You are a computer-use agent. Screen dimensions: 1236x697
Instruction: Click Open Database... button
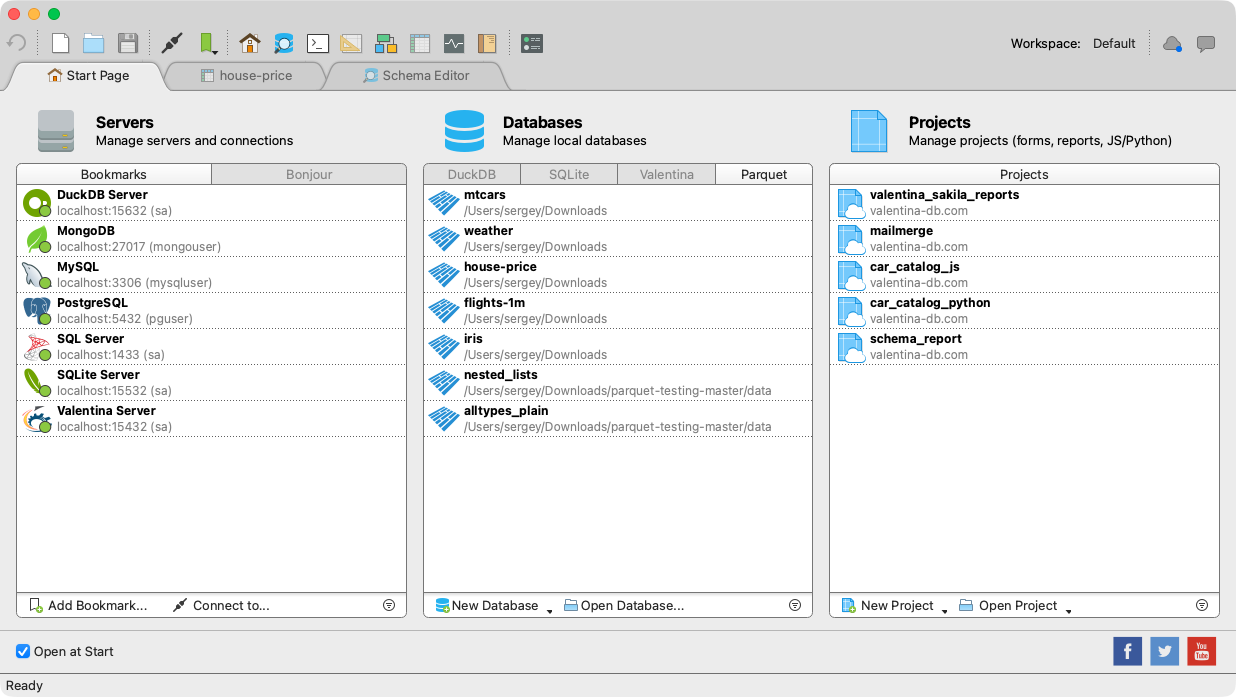(624, 605)
